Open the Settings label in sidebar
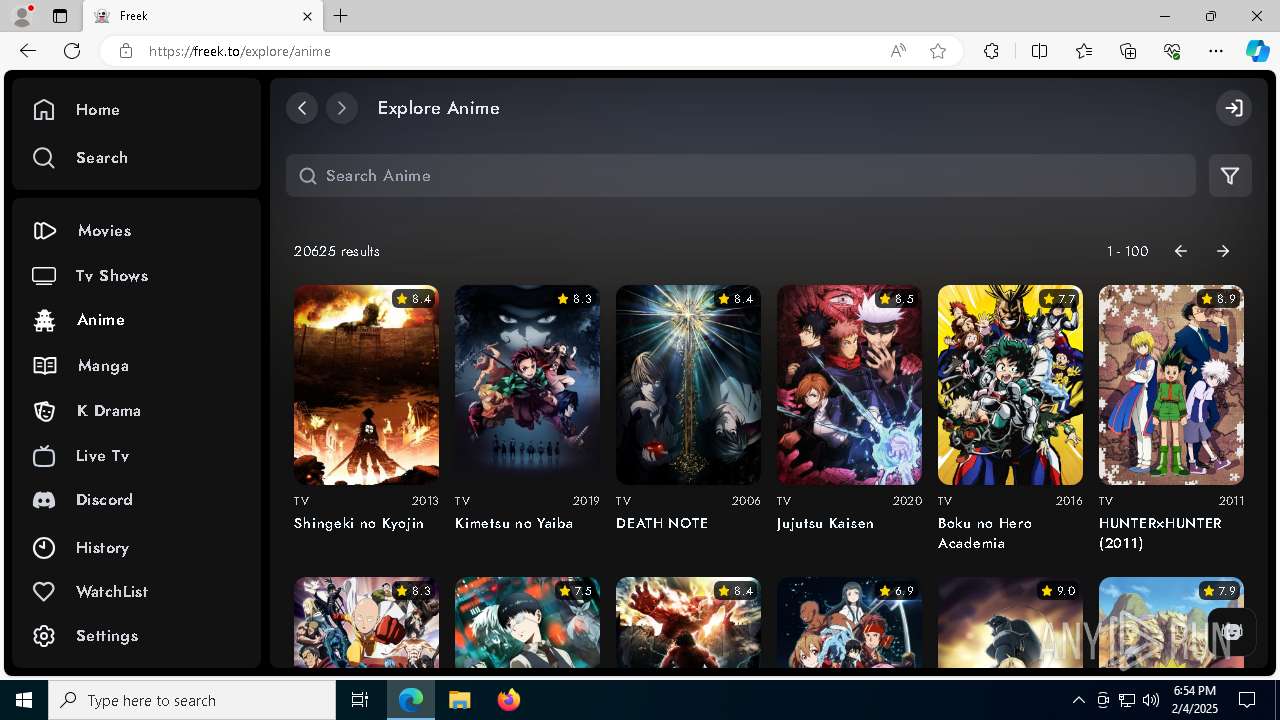Viewport: 1280px width, 720px height. [107, 636]
